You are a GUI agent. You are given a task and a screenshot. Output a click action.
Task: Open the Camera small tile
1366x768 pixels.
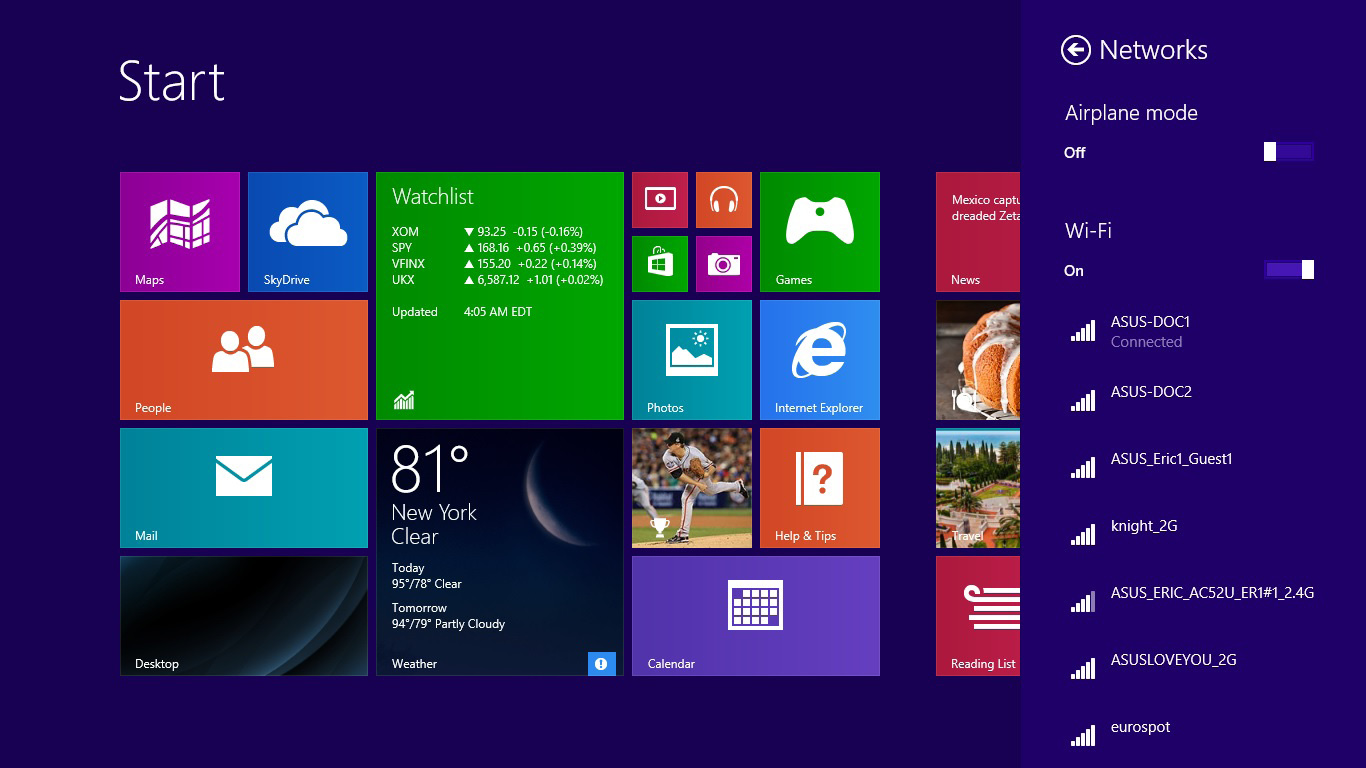(724, 264)
